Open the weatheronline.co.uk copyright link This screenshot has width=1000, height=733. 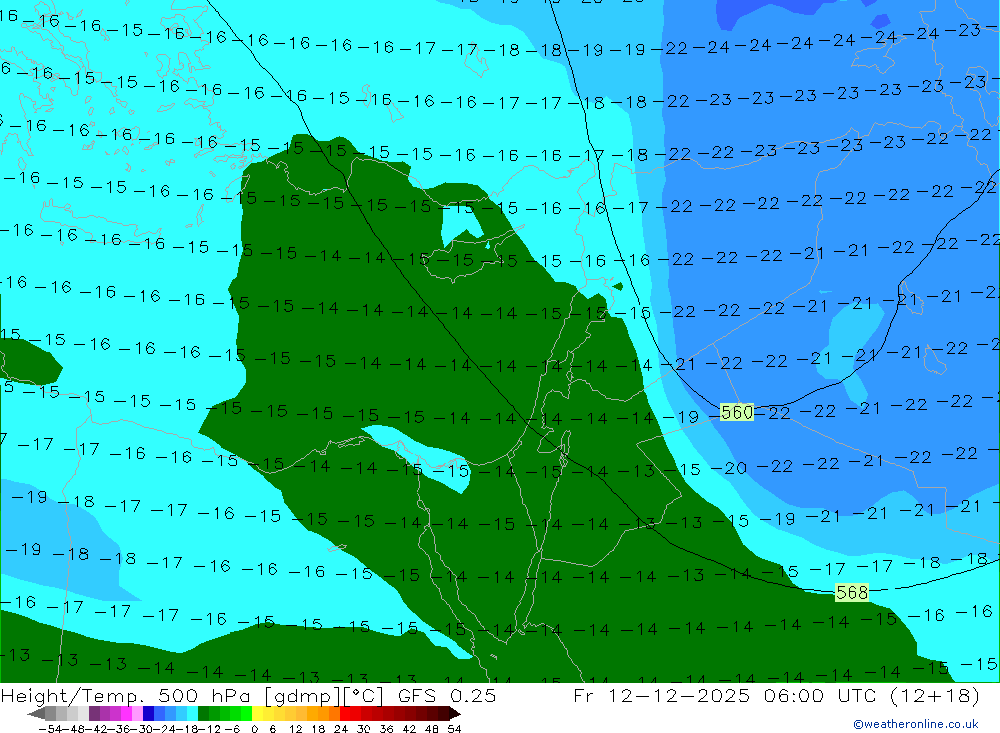916,724
